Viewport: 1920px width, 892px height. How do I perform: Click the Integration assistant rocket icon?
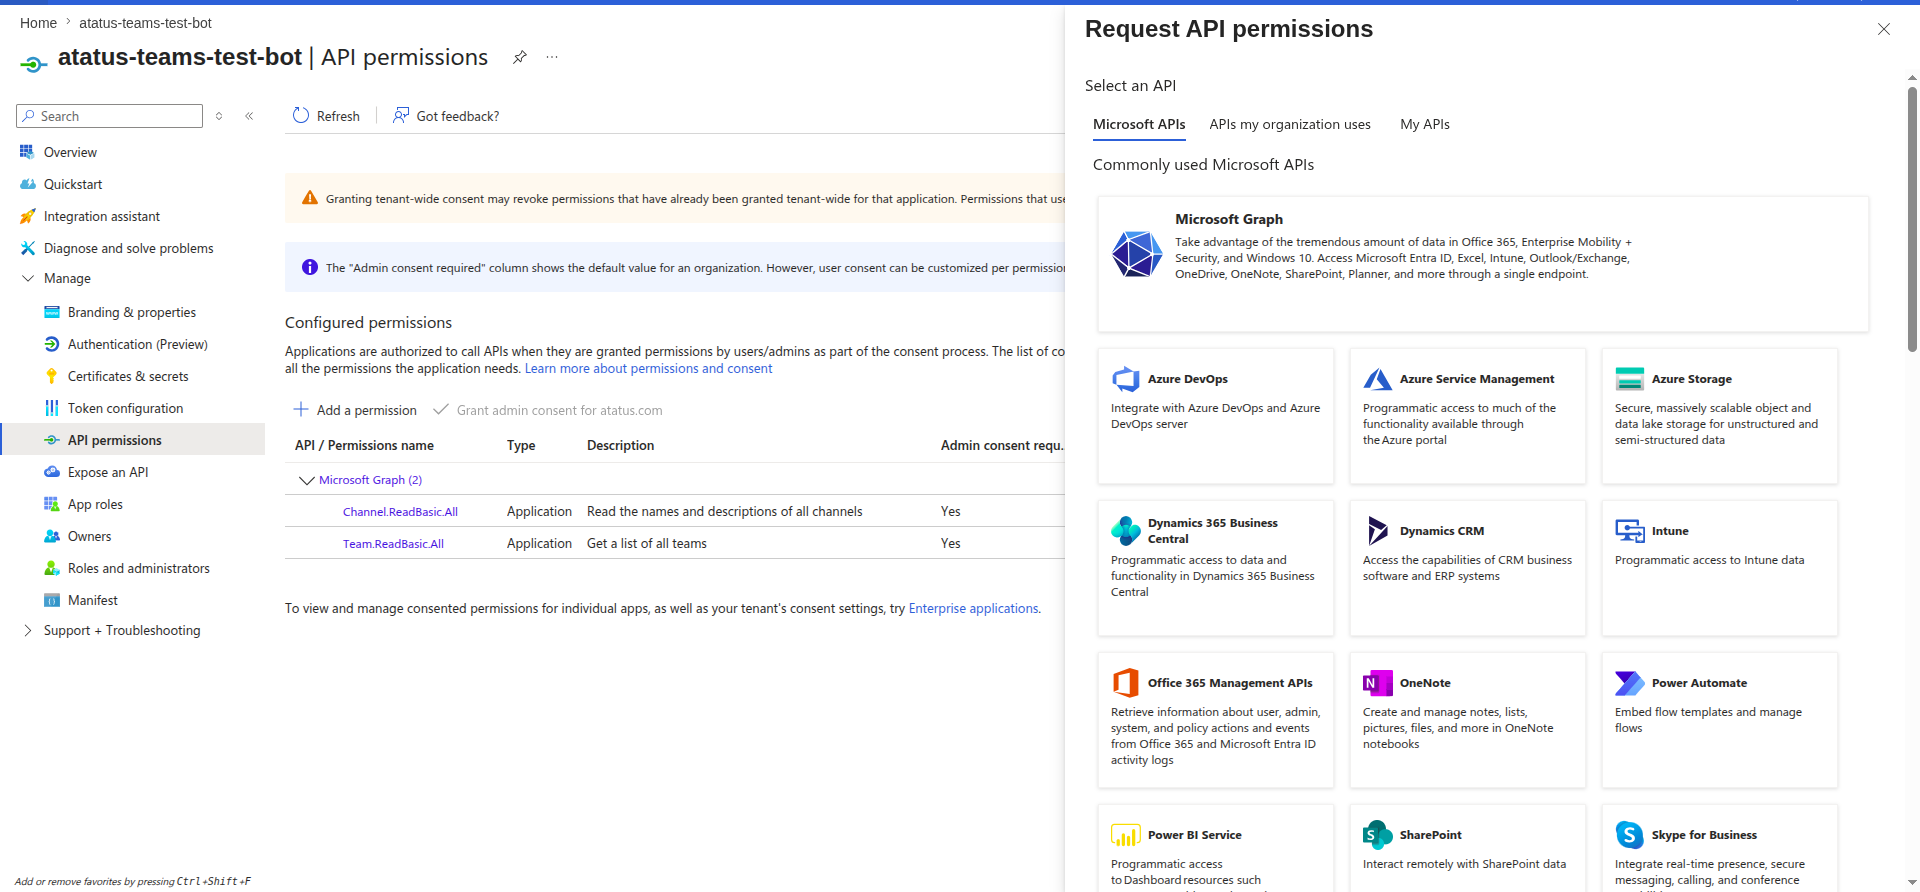point(27,216)
